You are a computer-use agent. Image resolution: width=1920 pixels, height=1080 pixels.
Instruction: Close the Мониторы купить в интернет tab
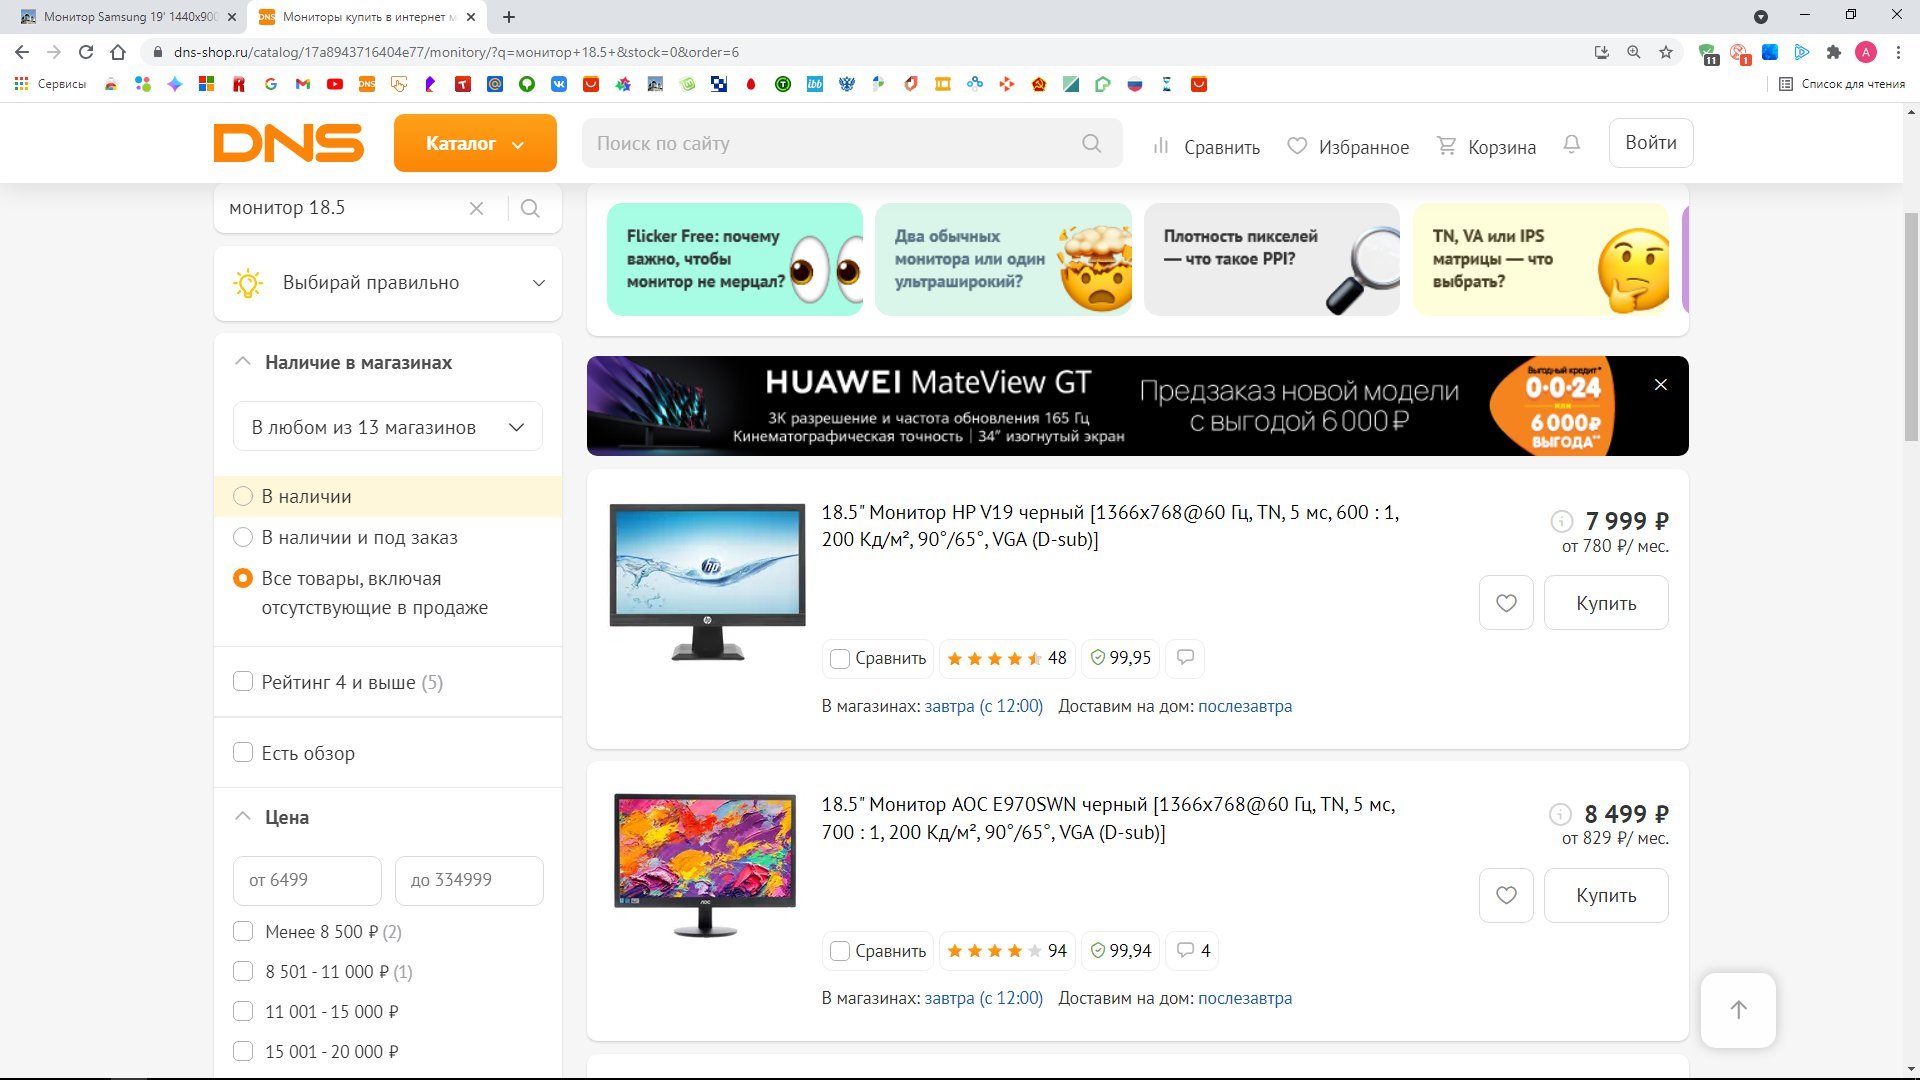pyautogui.click(x=471, y=17)
